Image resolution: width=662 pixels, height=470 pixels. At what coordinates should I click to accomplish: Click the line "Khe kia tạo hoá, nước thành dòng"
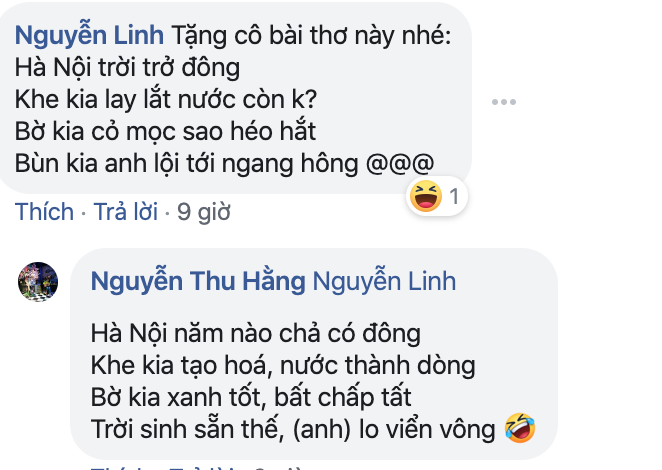click(283, 366)
